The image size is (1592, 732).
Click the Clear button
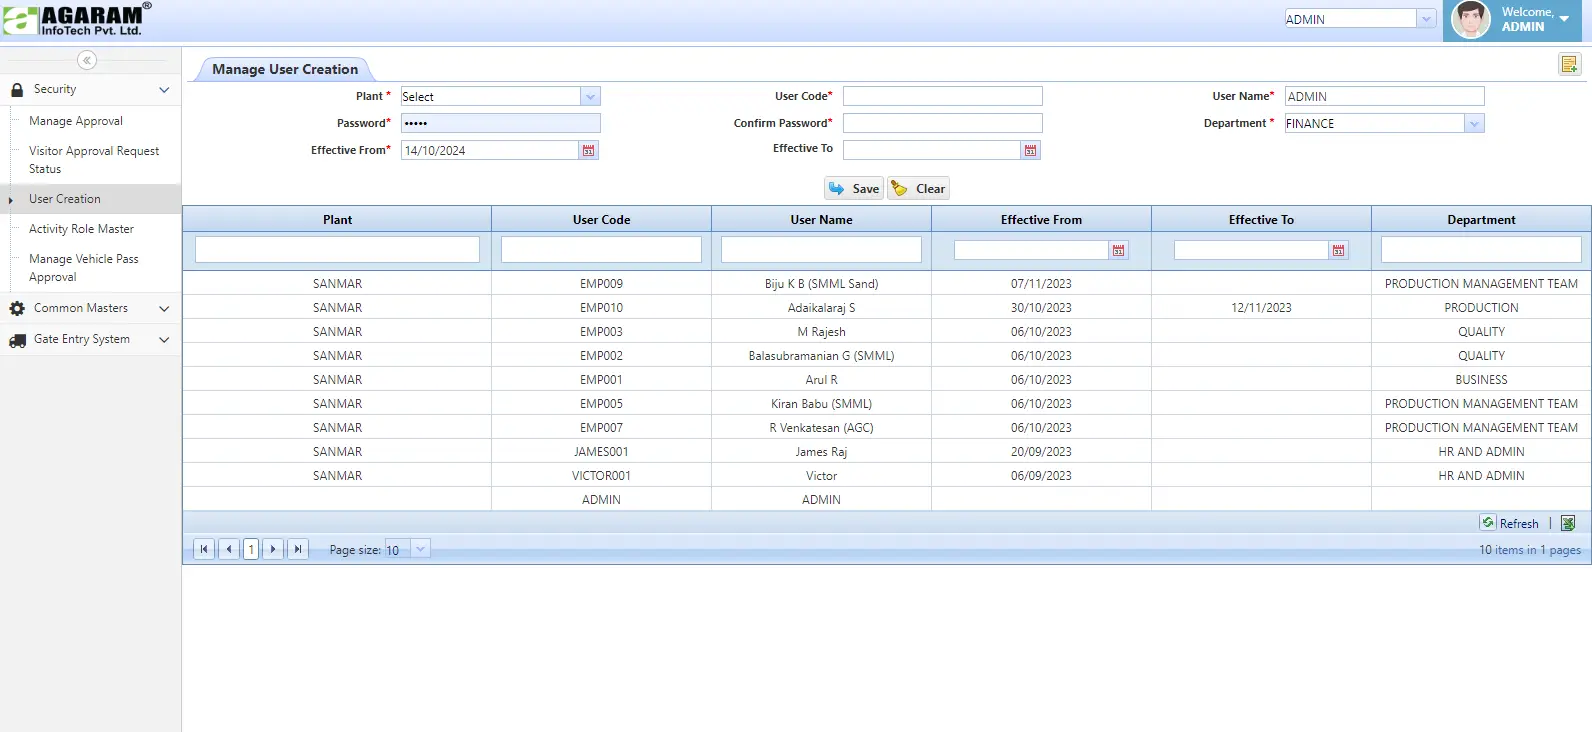point(918,189)
